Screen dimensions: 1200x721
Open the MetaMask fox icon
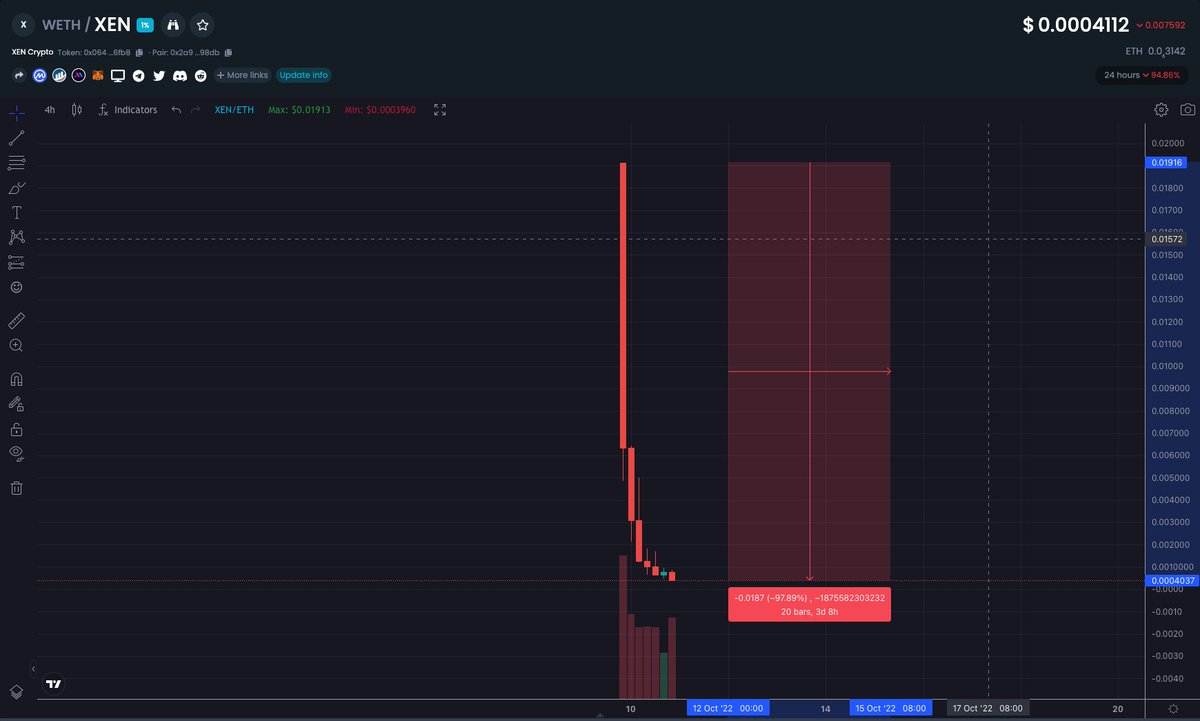tap(98, 75)
